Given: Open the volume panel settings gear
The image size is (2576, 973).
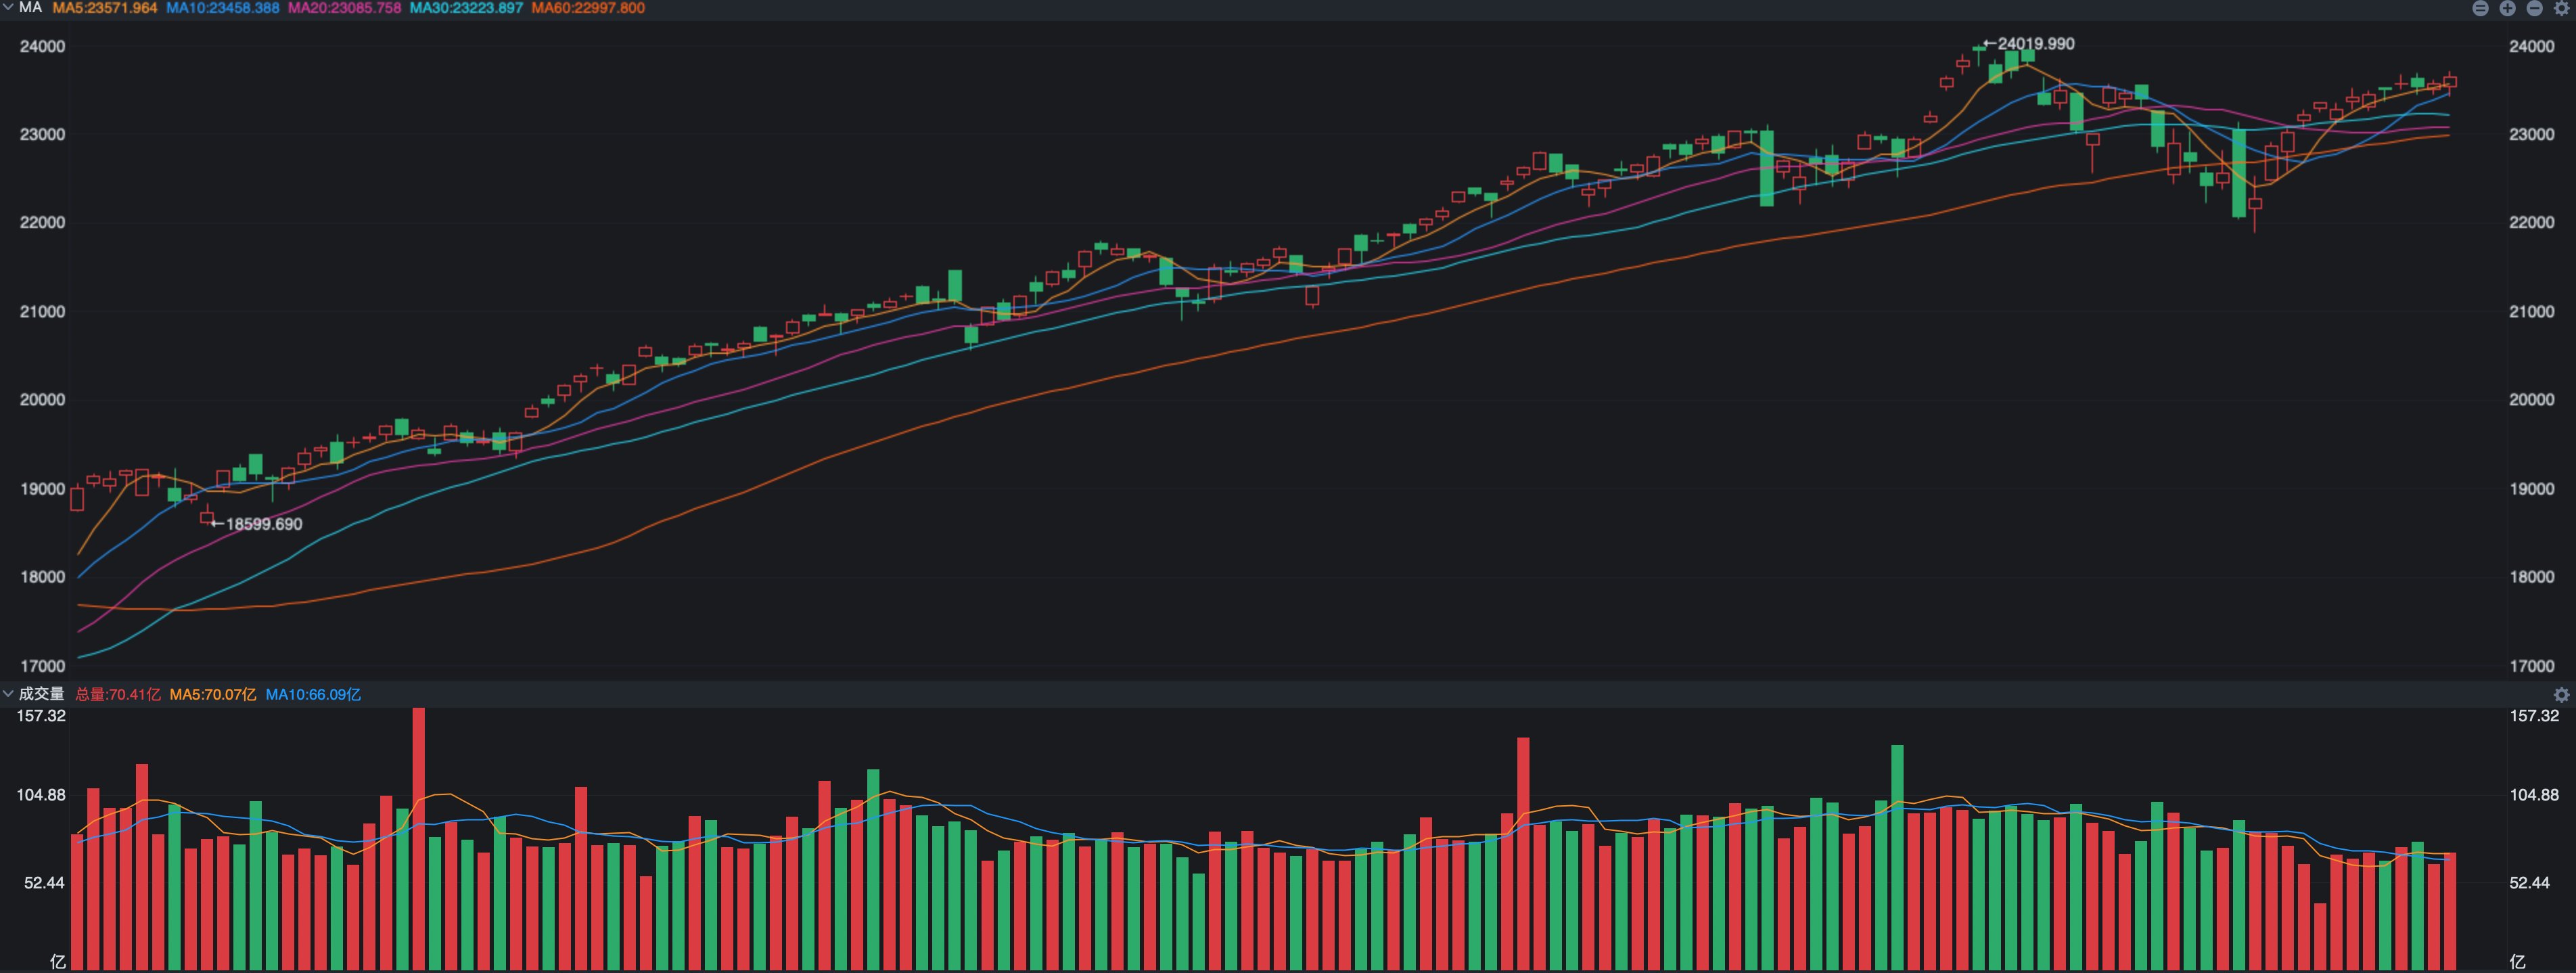Looking at the screenshot, I should click(x=2562, y=694).
